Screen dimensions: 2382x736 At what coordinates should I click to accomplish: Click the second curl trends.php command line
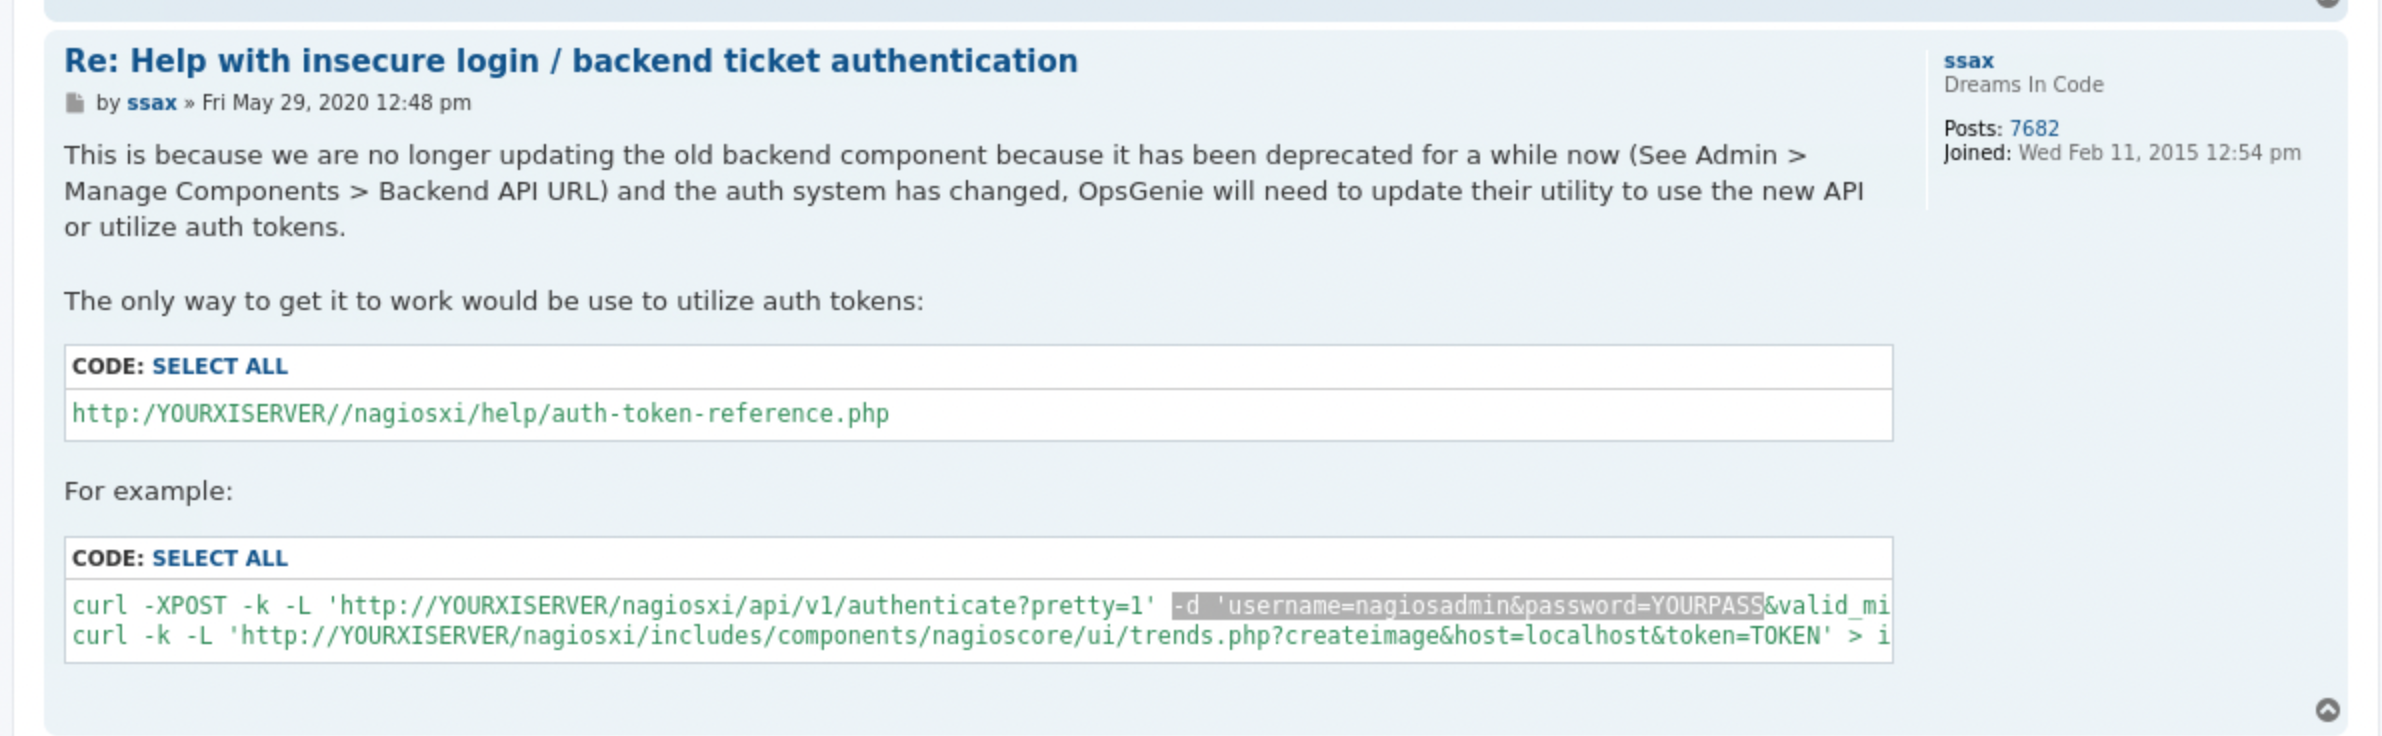click(x=980, y=636)
